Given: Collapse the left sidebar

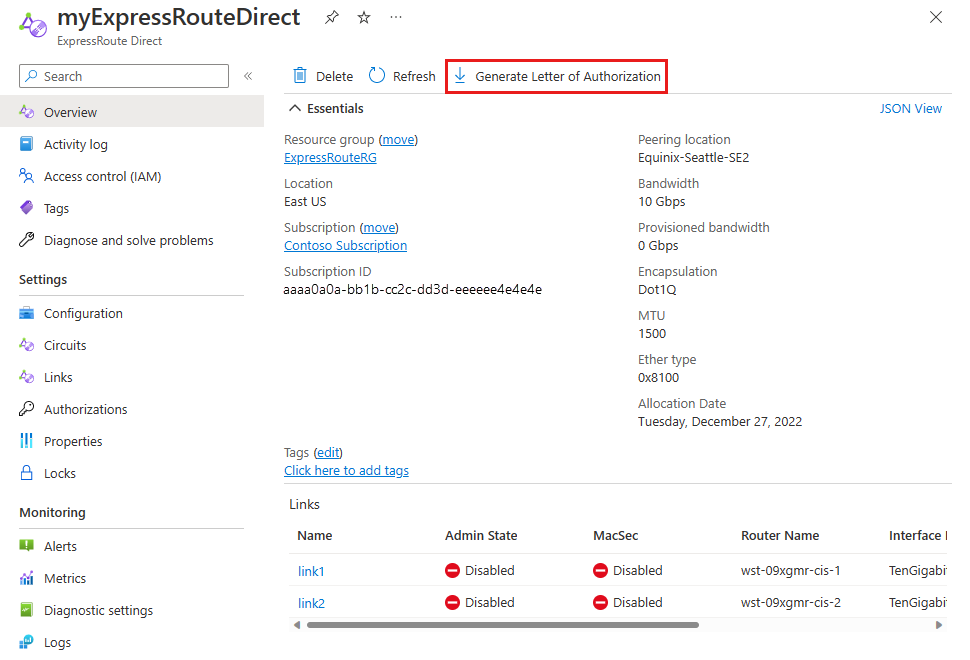Looking at the screenshot, I should tap(248, 76).
